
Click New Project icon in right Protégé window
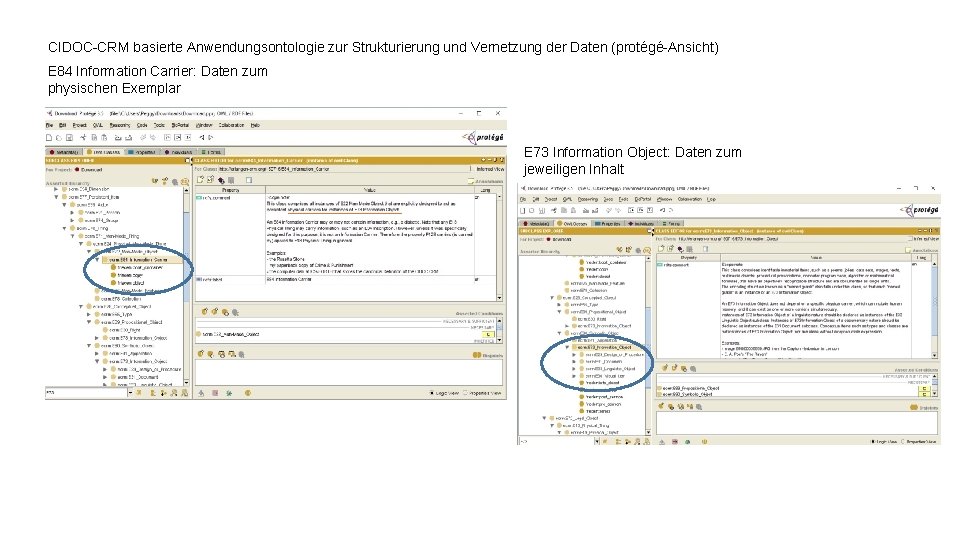tap(523, 210)
